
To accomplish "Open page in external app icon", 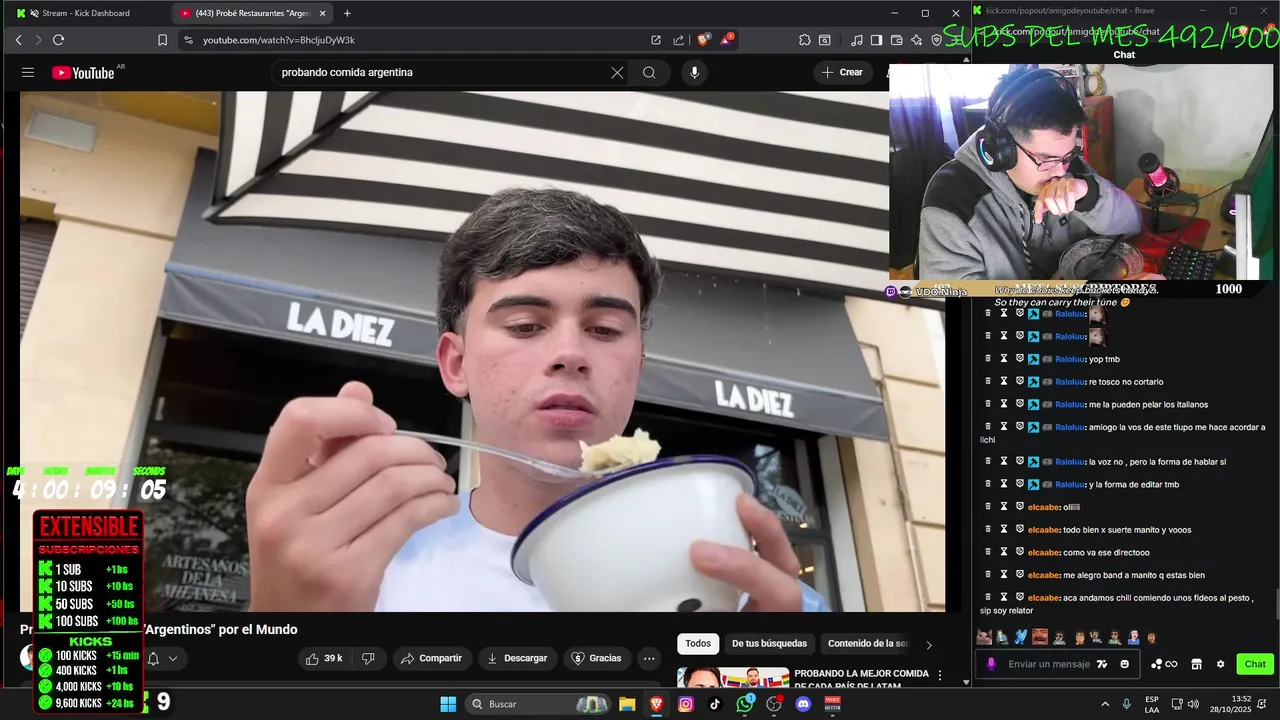I will (x=656, y=40).
